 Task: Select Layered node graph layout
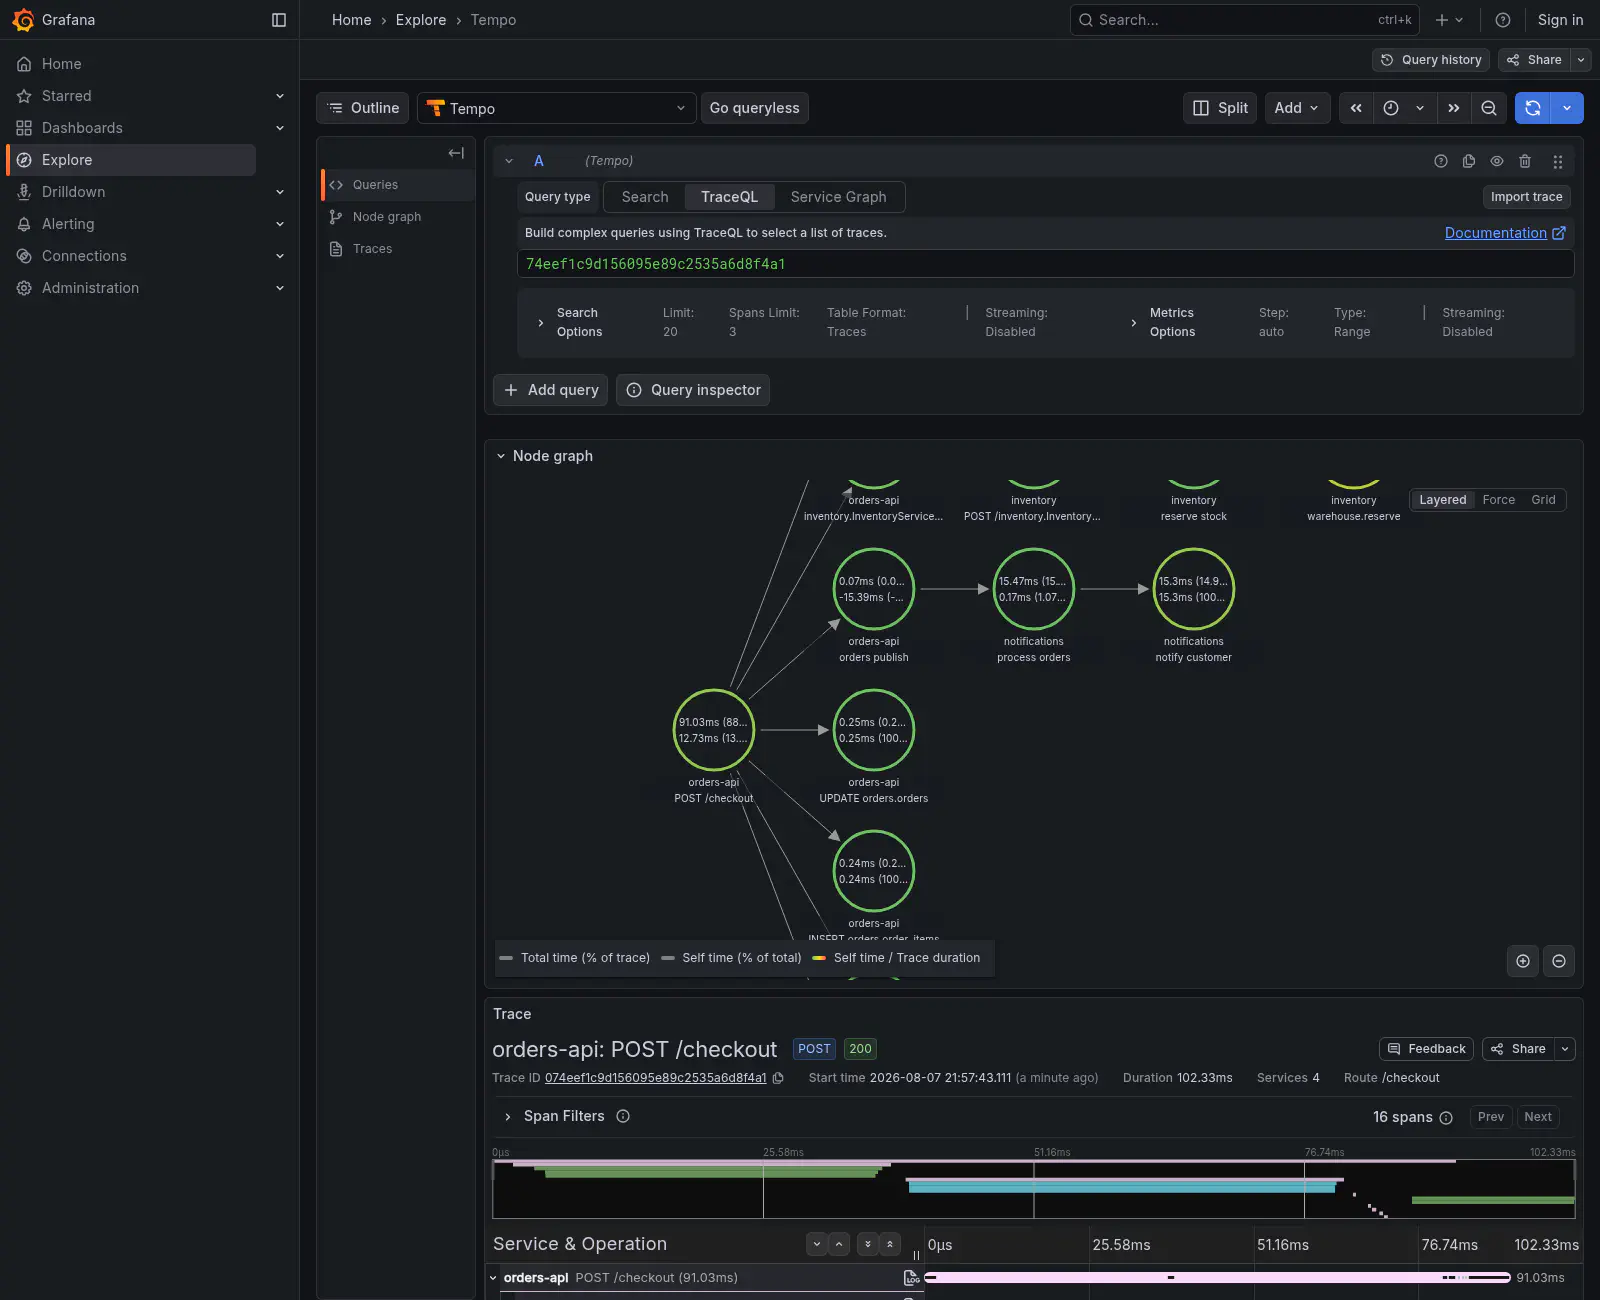1442,500
